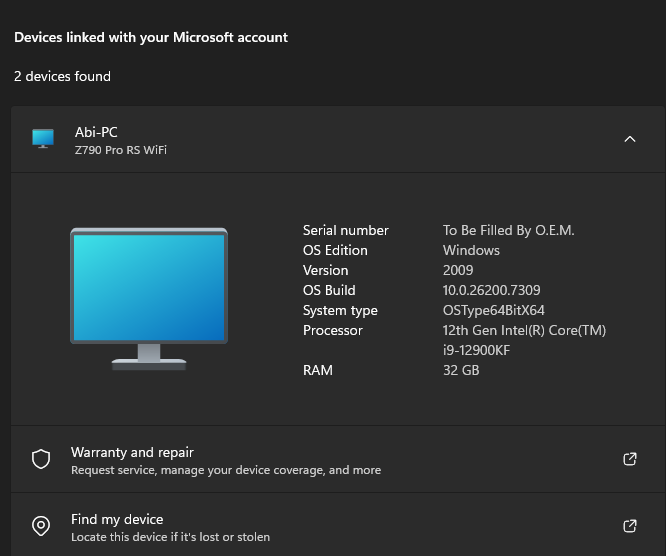Click the 'OS Build' label

(329, 290)
